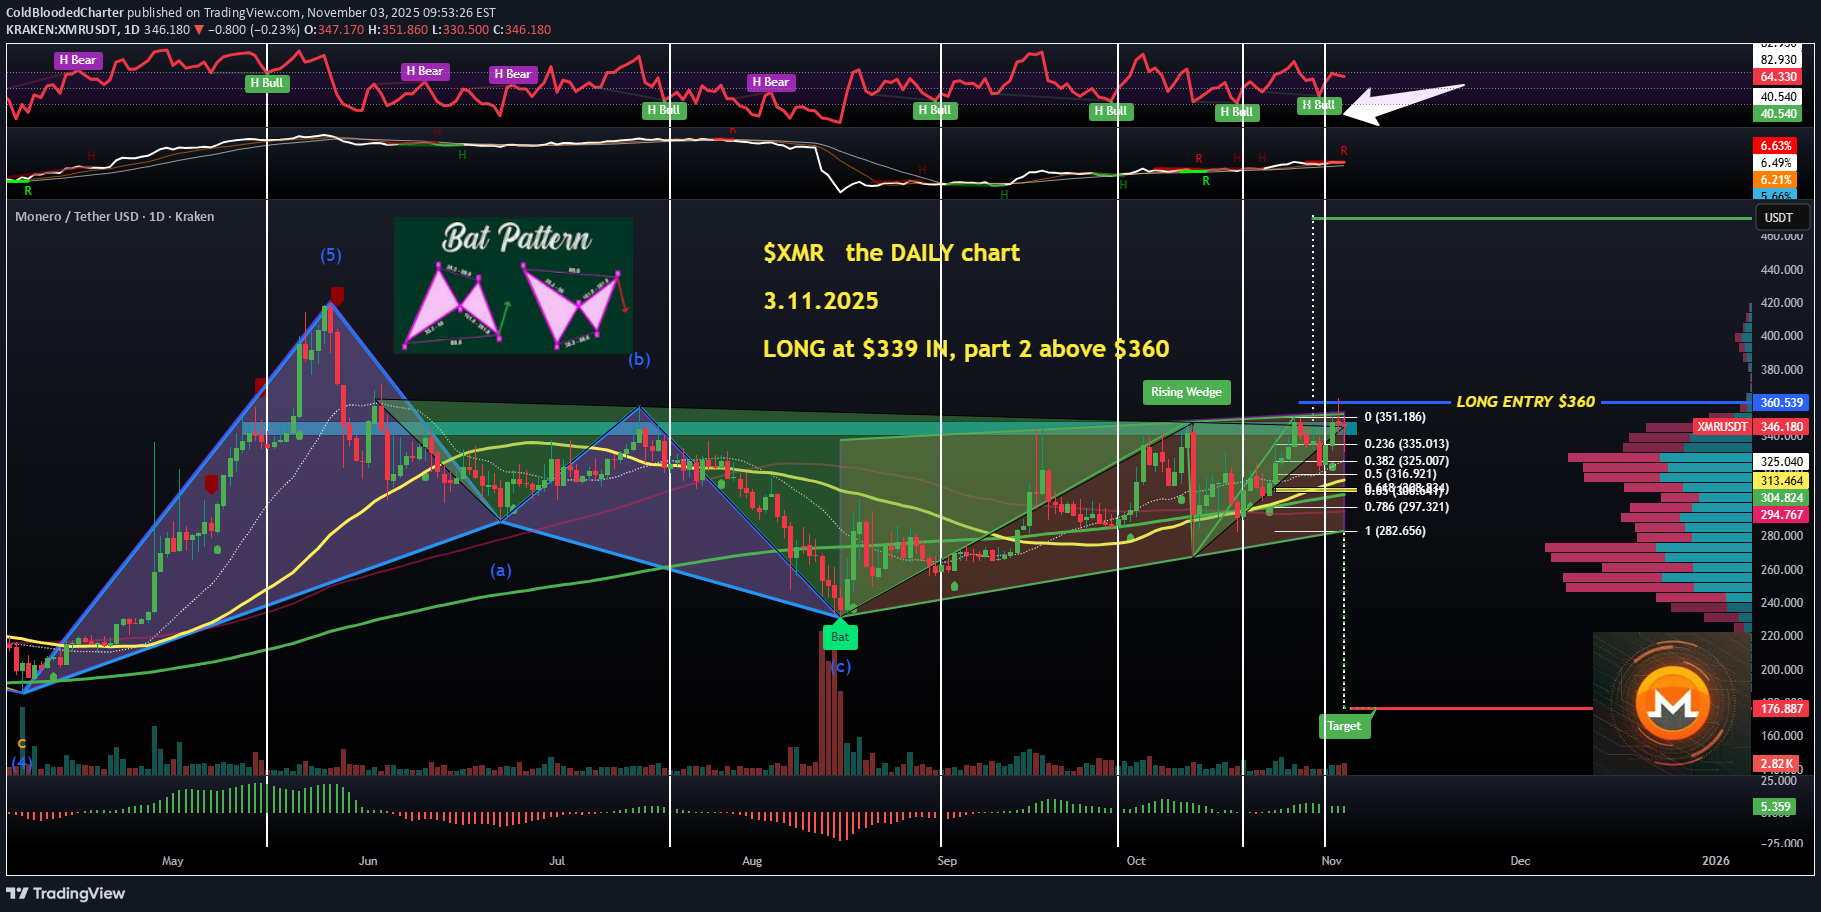The image size is (1821, 912).
Task: Select the red 176.887 target price label
Action: point(1781,709)
